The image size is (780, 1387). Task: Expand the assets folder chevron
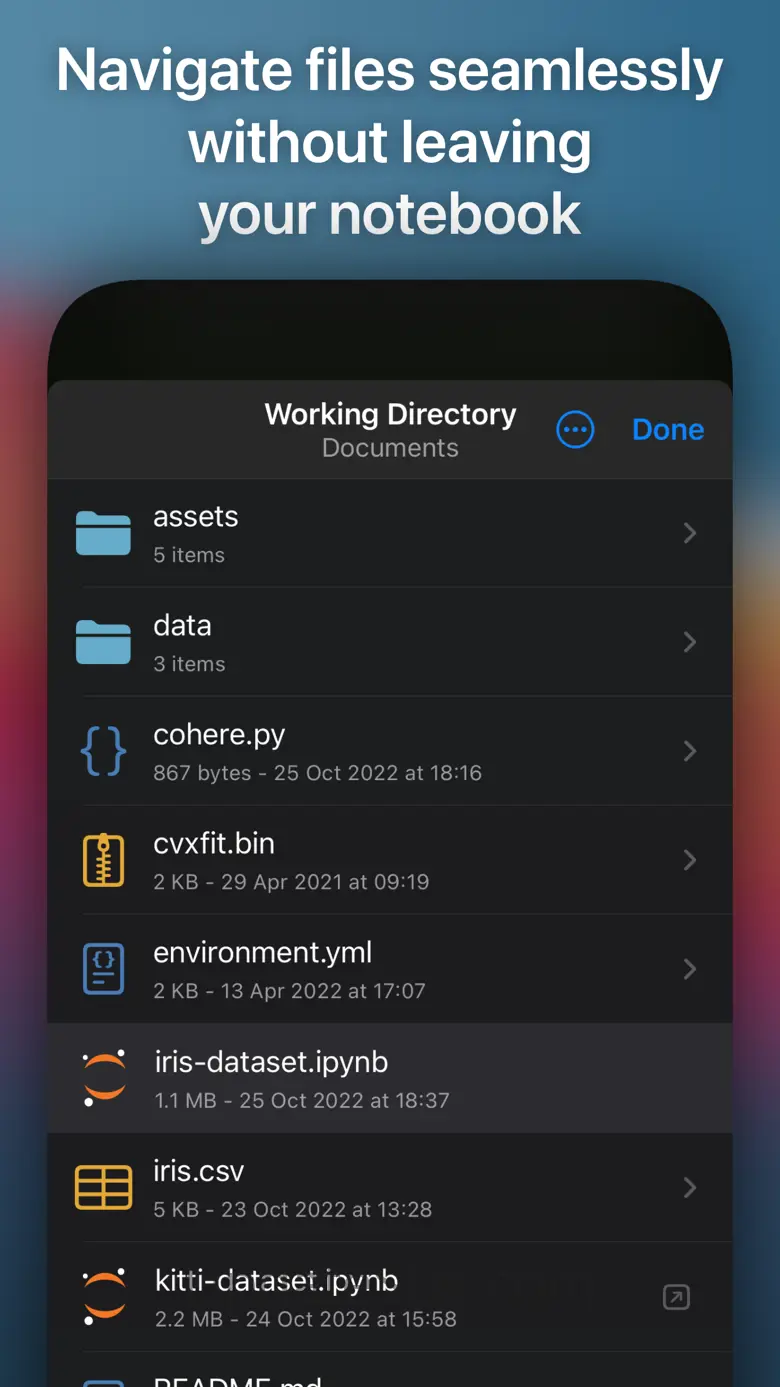[x=690, y=533]
